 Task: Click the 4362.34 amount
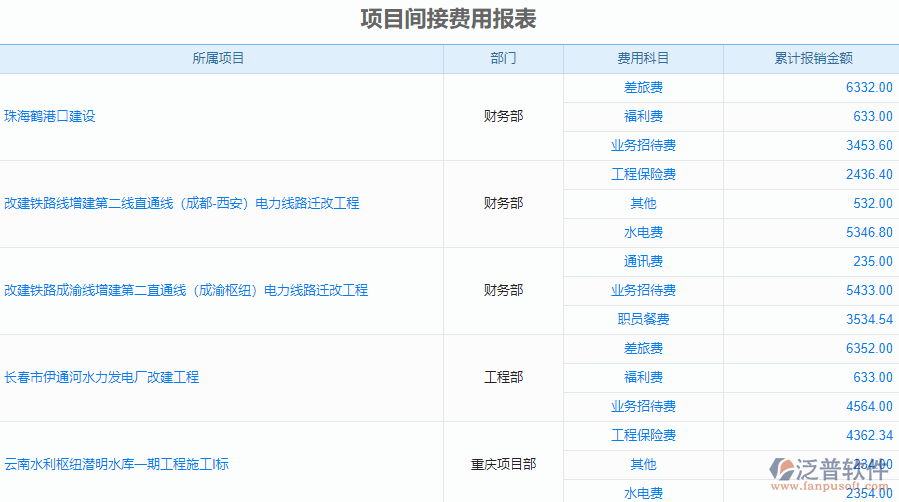pyautogui.click(x=869, y=436)
